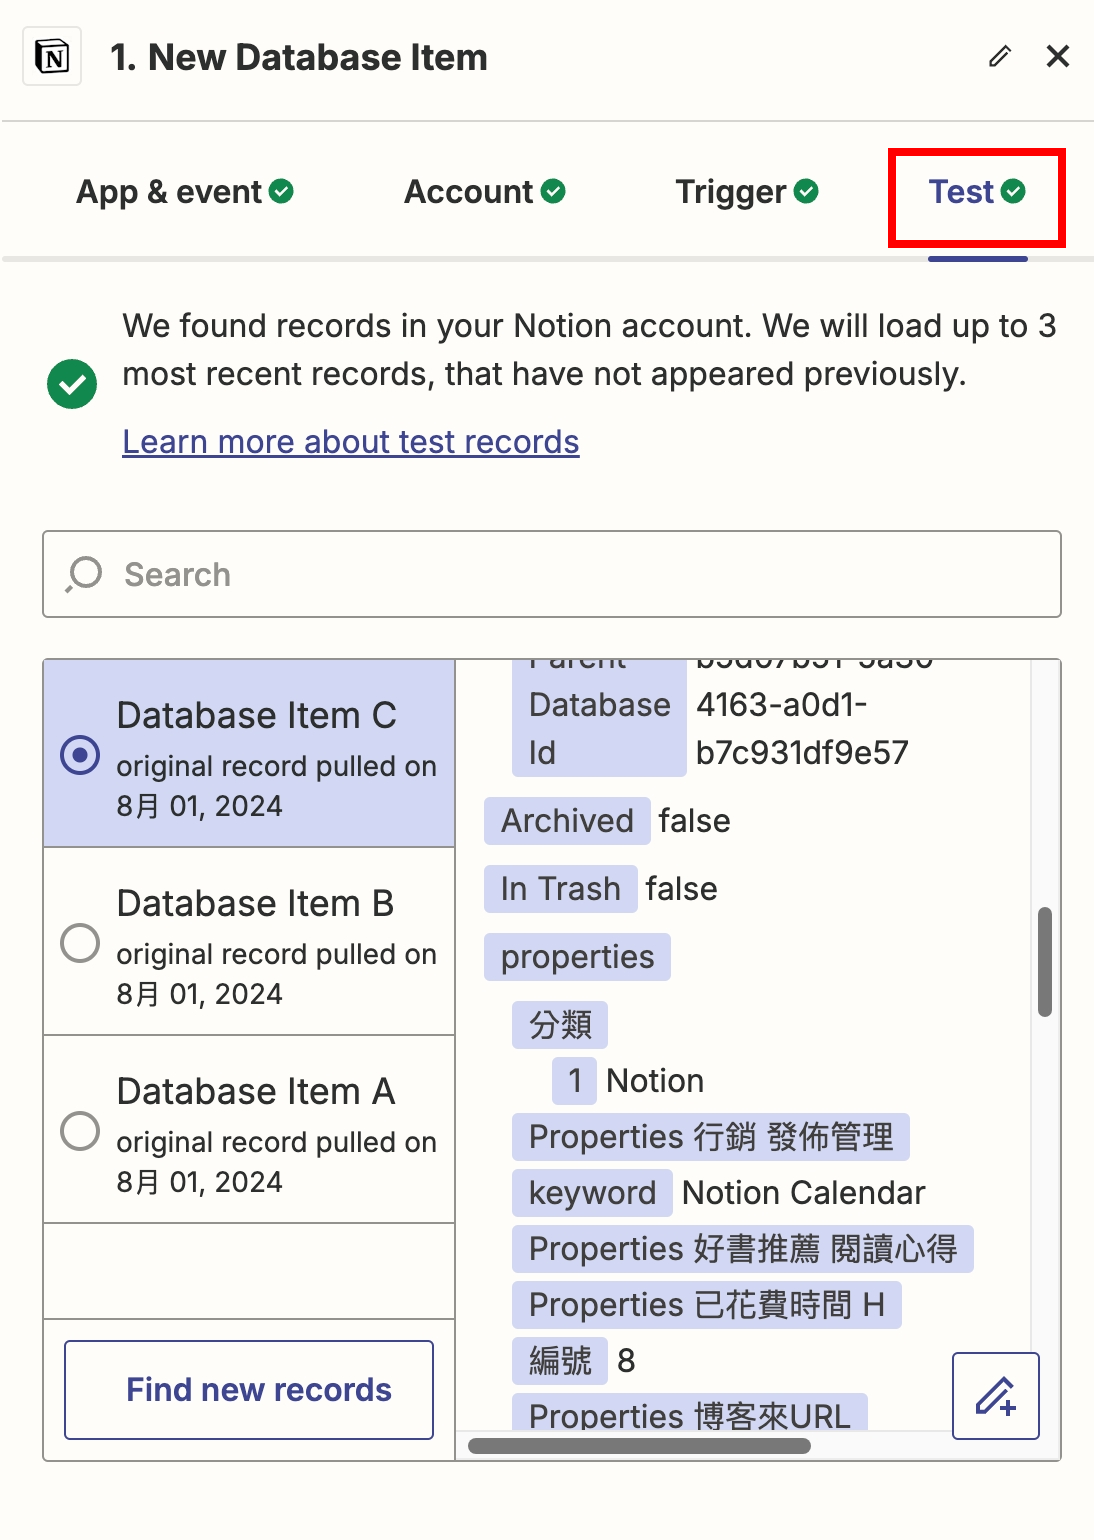Click into the Search records field
The width and height of the screenshot is (1094, 1540).
point(580,574)
